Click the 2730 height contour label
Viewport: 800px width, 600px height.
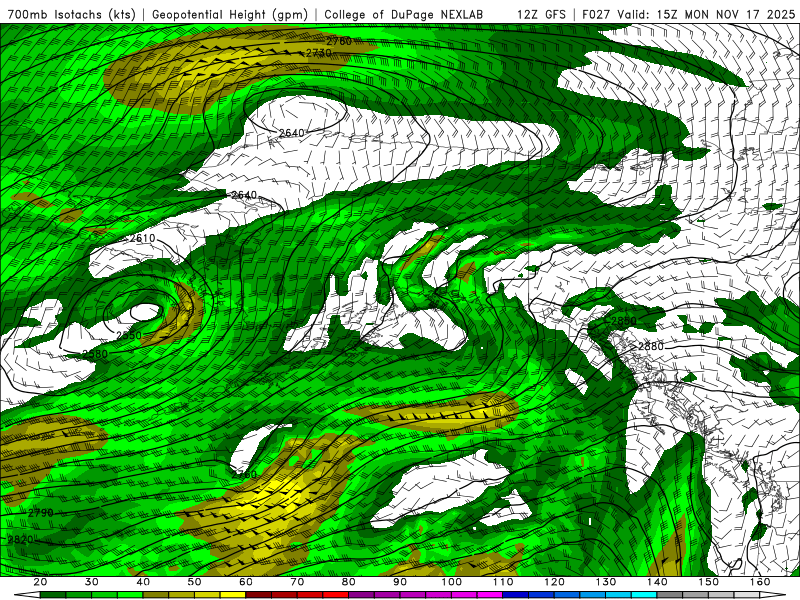(x=319, y=53)
